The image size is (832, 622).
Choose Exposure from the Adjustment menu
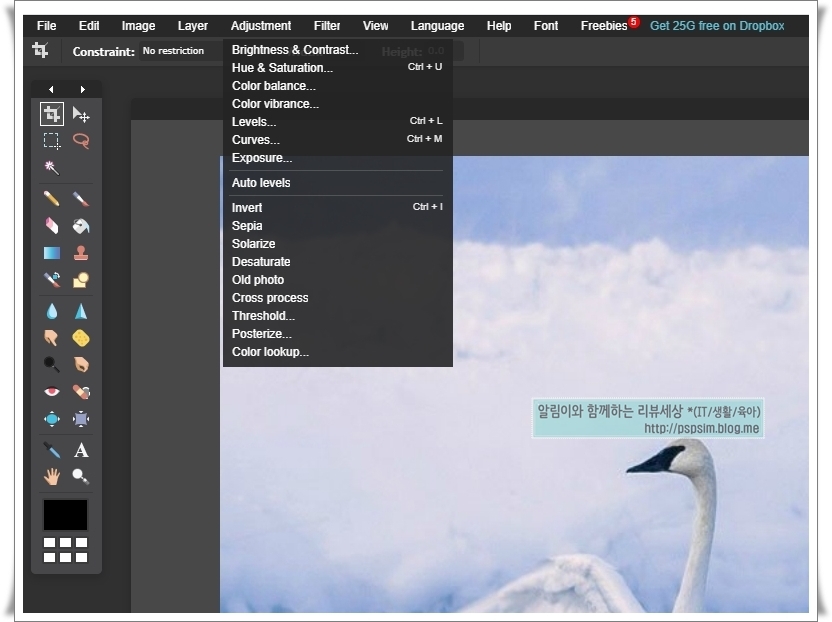click(x=338, y=158)
